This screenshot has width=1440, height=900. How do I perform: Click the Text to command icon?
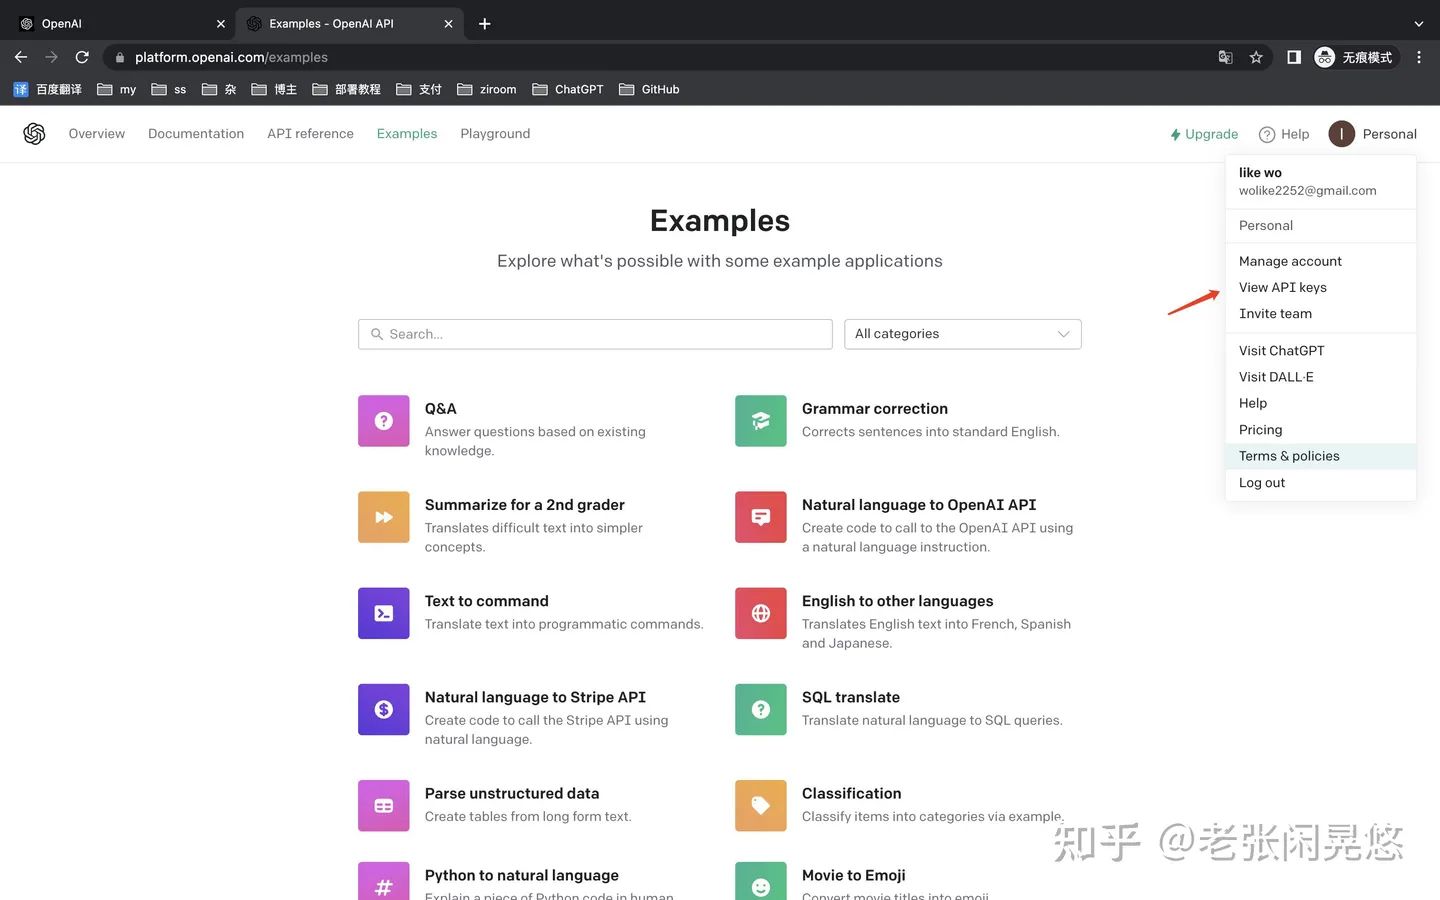pyautogui.click(x=383, y=612)
